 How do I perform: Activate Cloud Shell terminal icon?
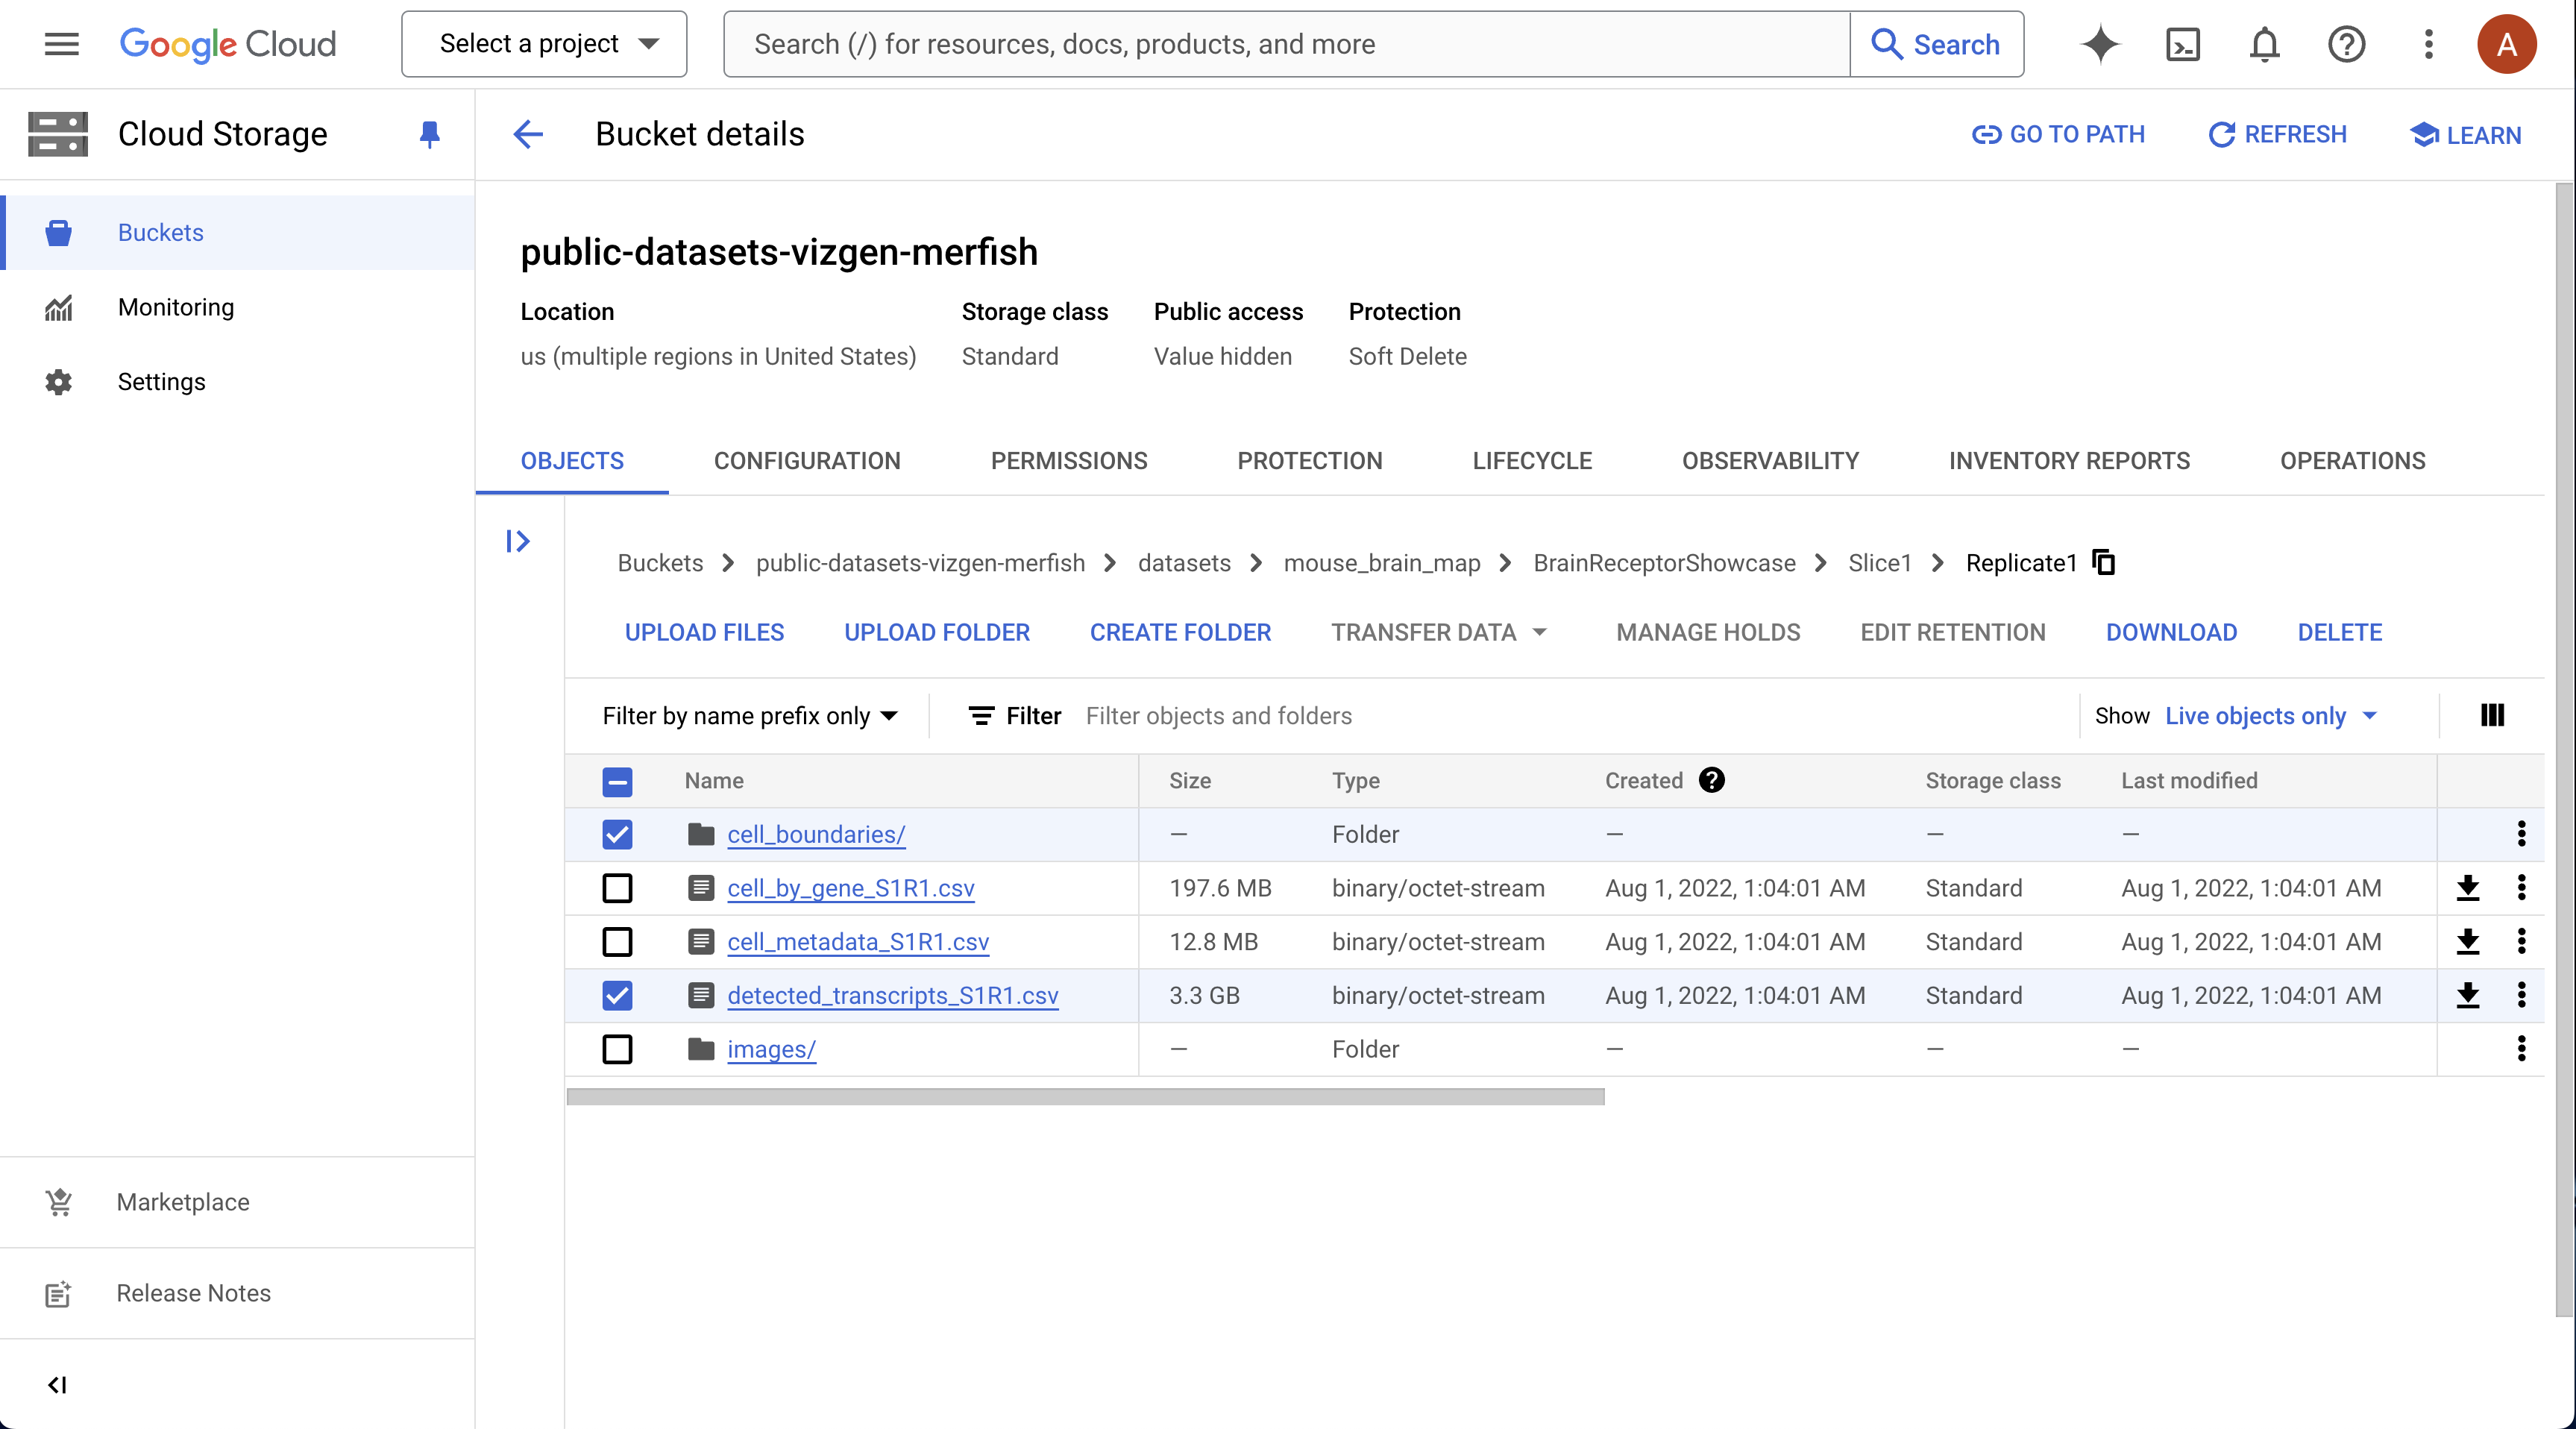point(2182,44)
